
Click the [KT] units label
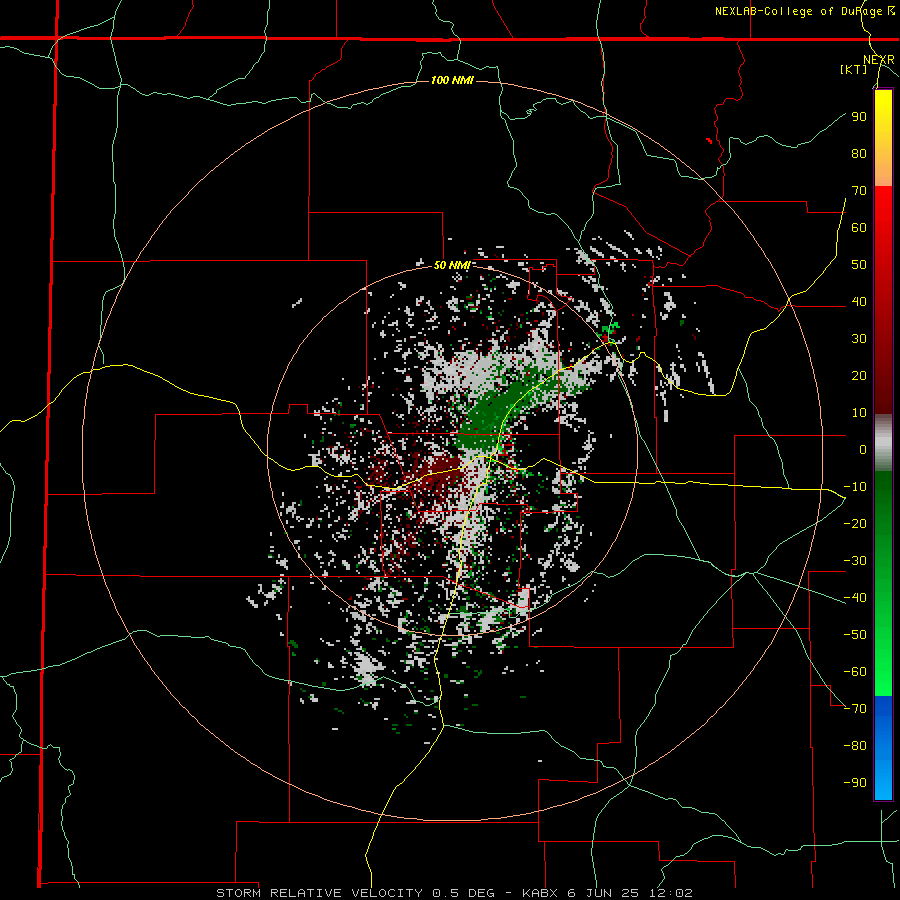tap(854, 69)
